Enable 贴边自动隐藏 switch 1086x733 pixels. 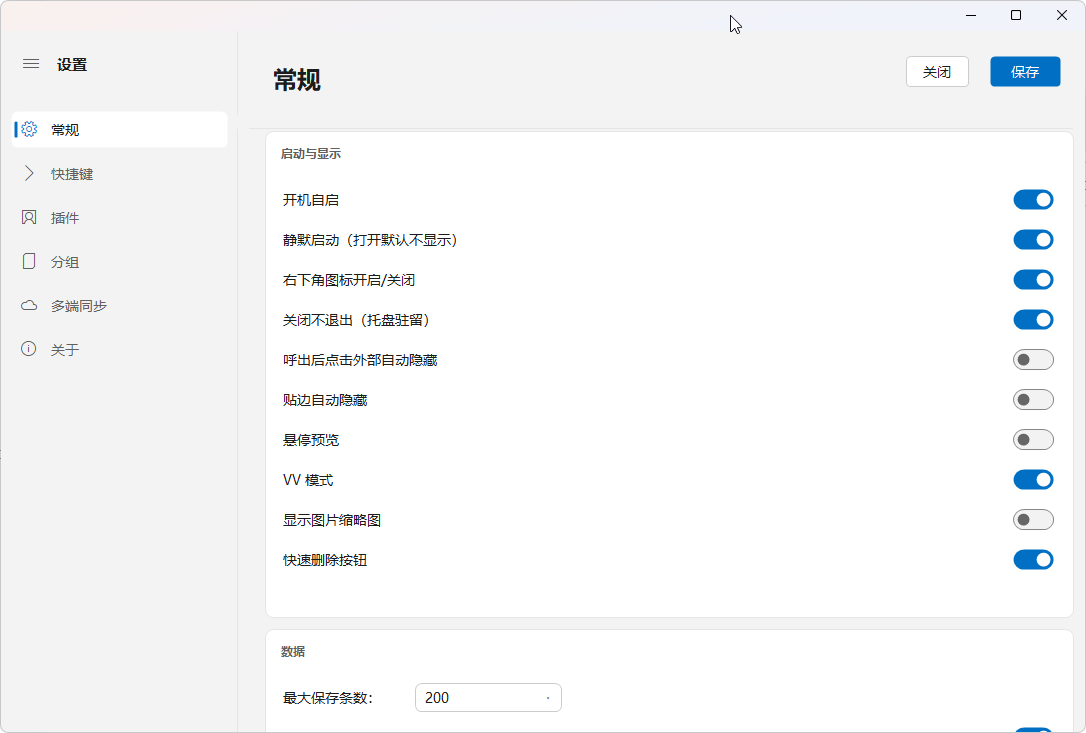tap(1033, 400)
